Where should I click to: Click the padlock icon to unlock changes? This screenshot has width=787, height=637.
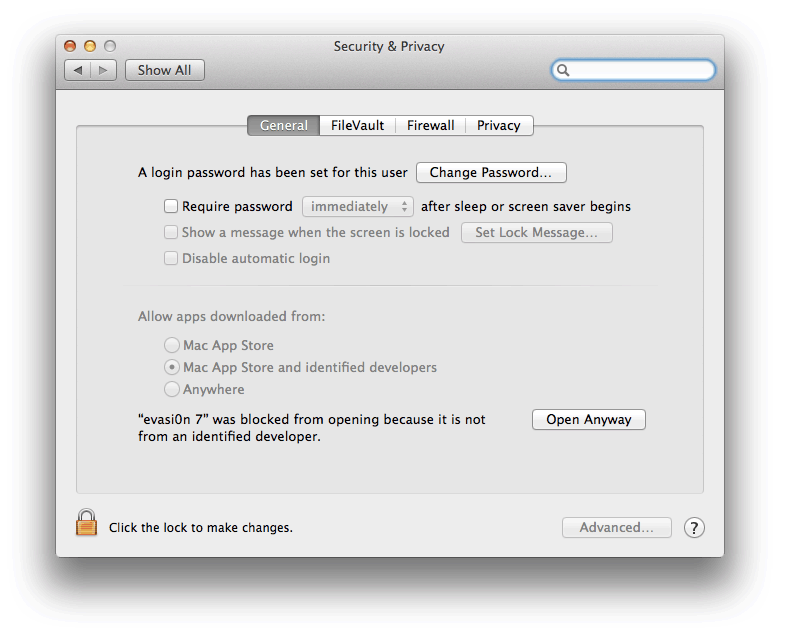click(87, 523)
